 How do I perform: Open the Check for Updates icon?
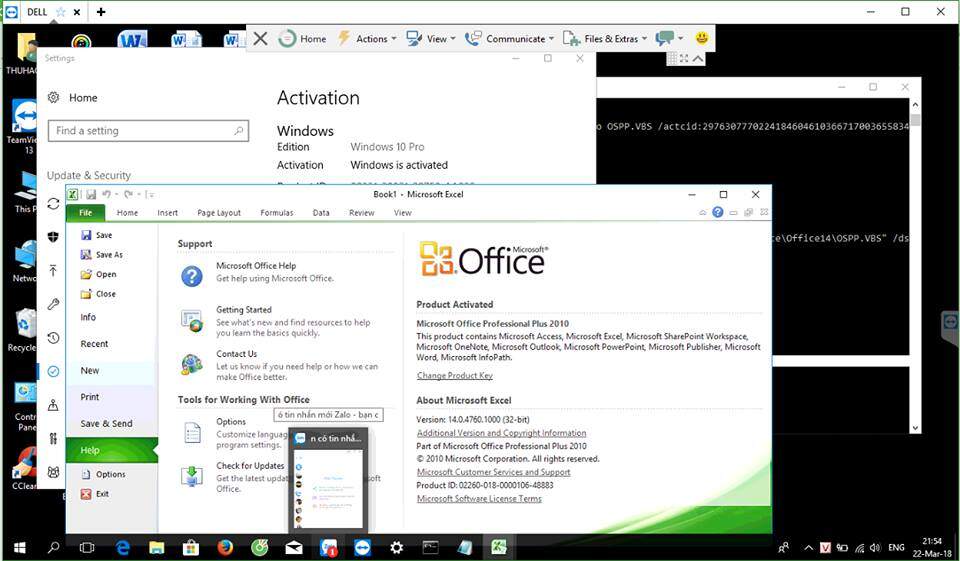(x=191, y=475)
